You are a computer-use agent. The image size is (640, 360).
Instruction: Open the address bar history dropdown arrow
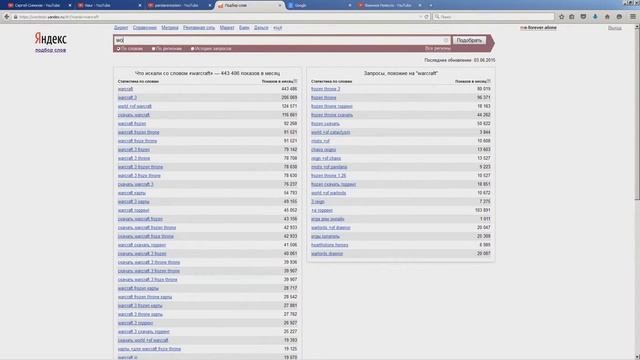tap(420, 17)
